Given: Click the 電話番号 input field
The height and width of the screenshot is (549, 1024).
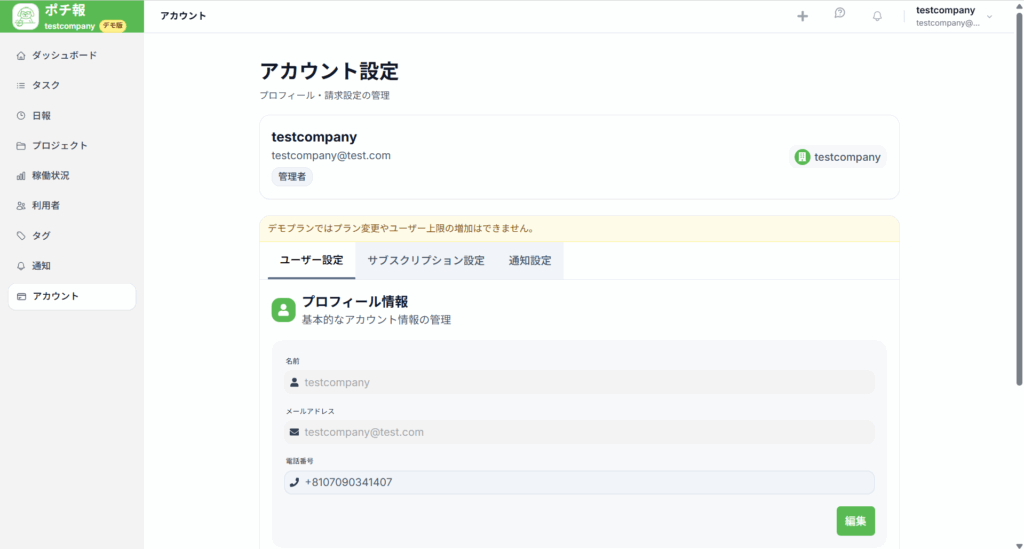Looking at the screenshot, I should [579, 483].
